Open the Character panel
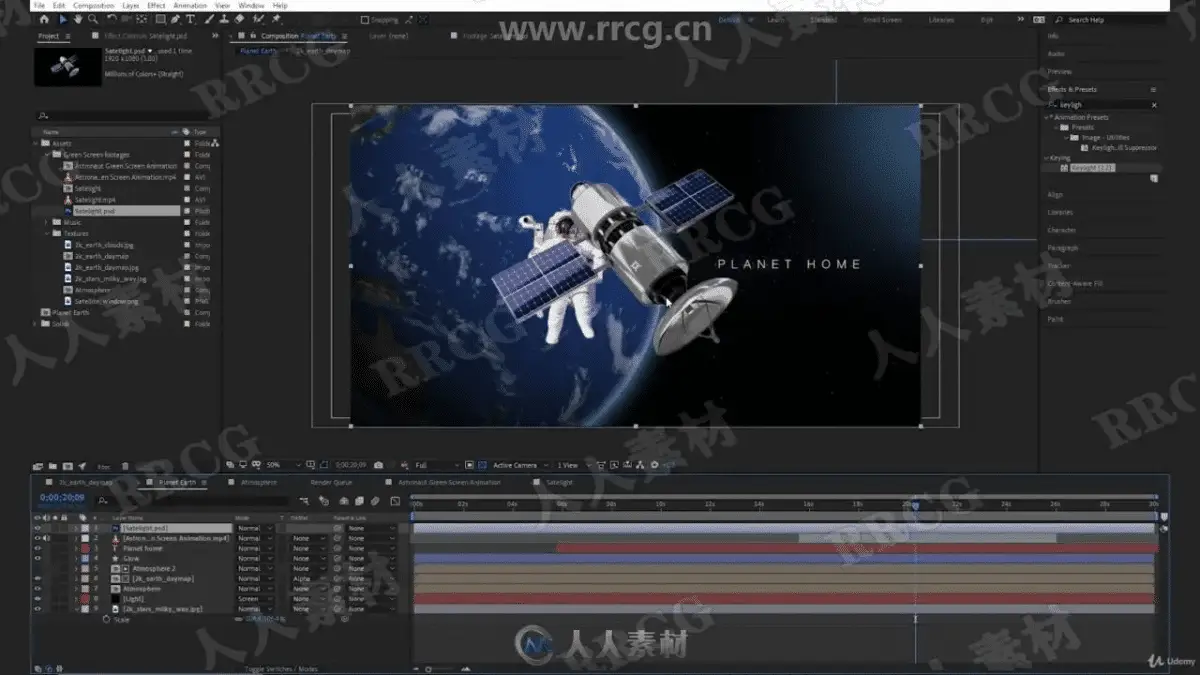Image resolution: width=1200 pixels, height=675 pixels. coord(1062,230)
